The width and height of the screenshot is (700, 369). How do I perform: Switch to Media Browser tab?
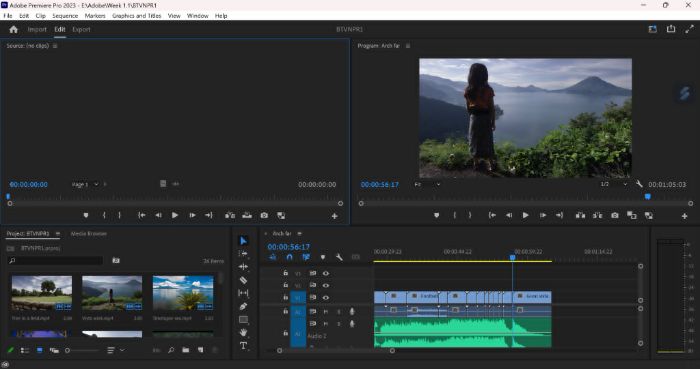tap(88, 234)
